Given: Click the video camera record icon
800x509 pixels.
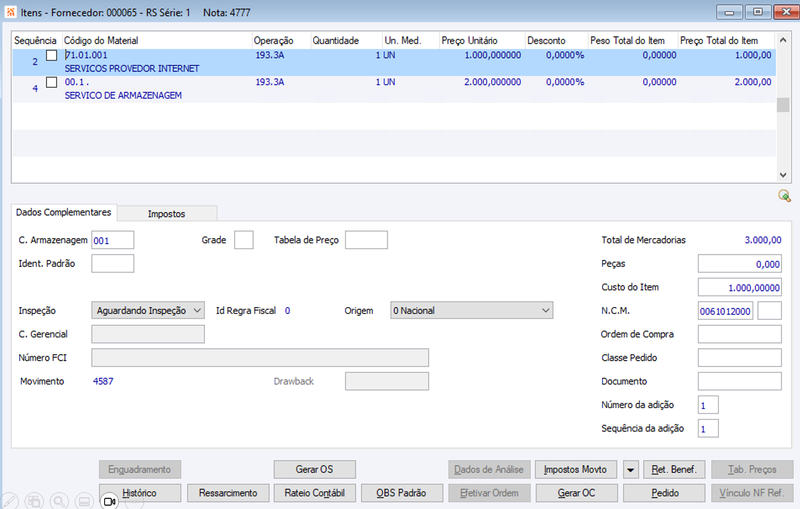Looking at the screenshot, I should (x=109, y=501).
